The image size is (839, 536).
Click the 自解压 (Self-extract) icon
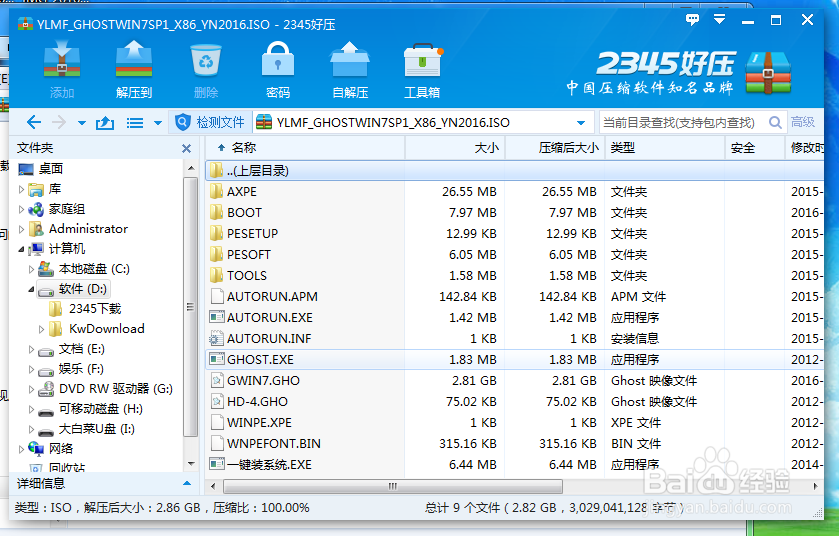point(350,70)
